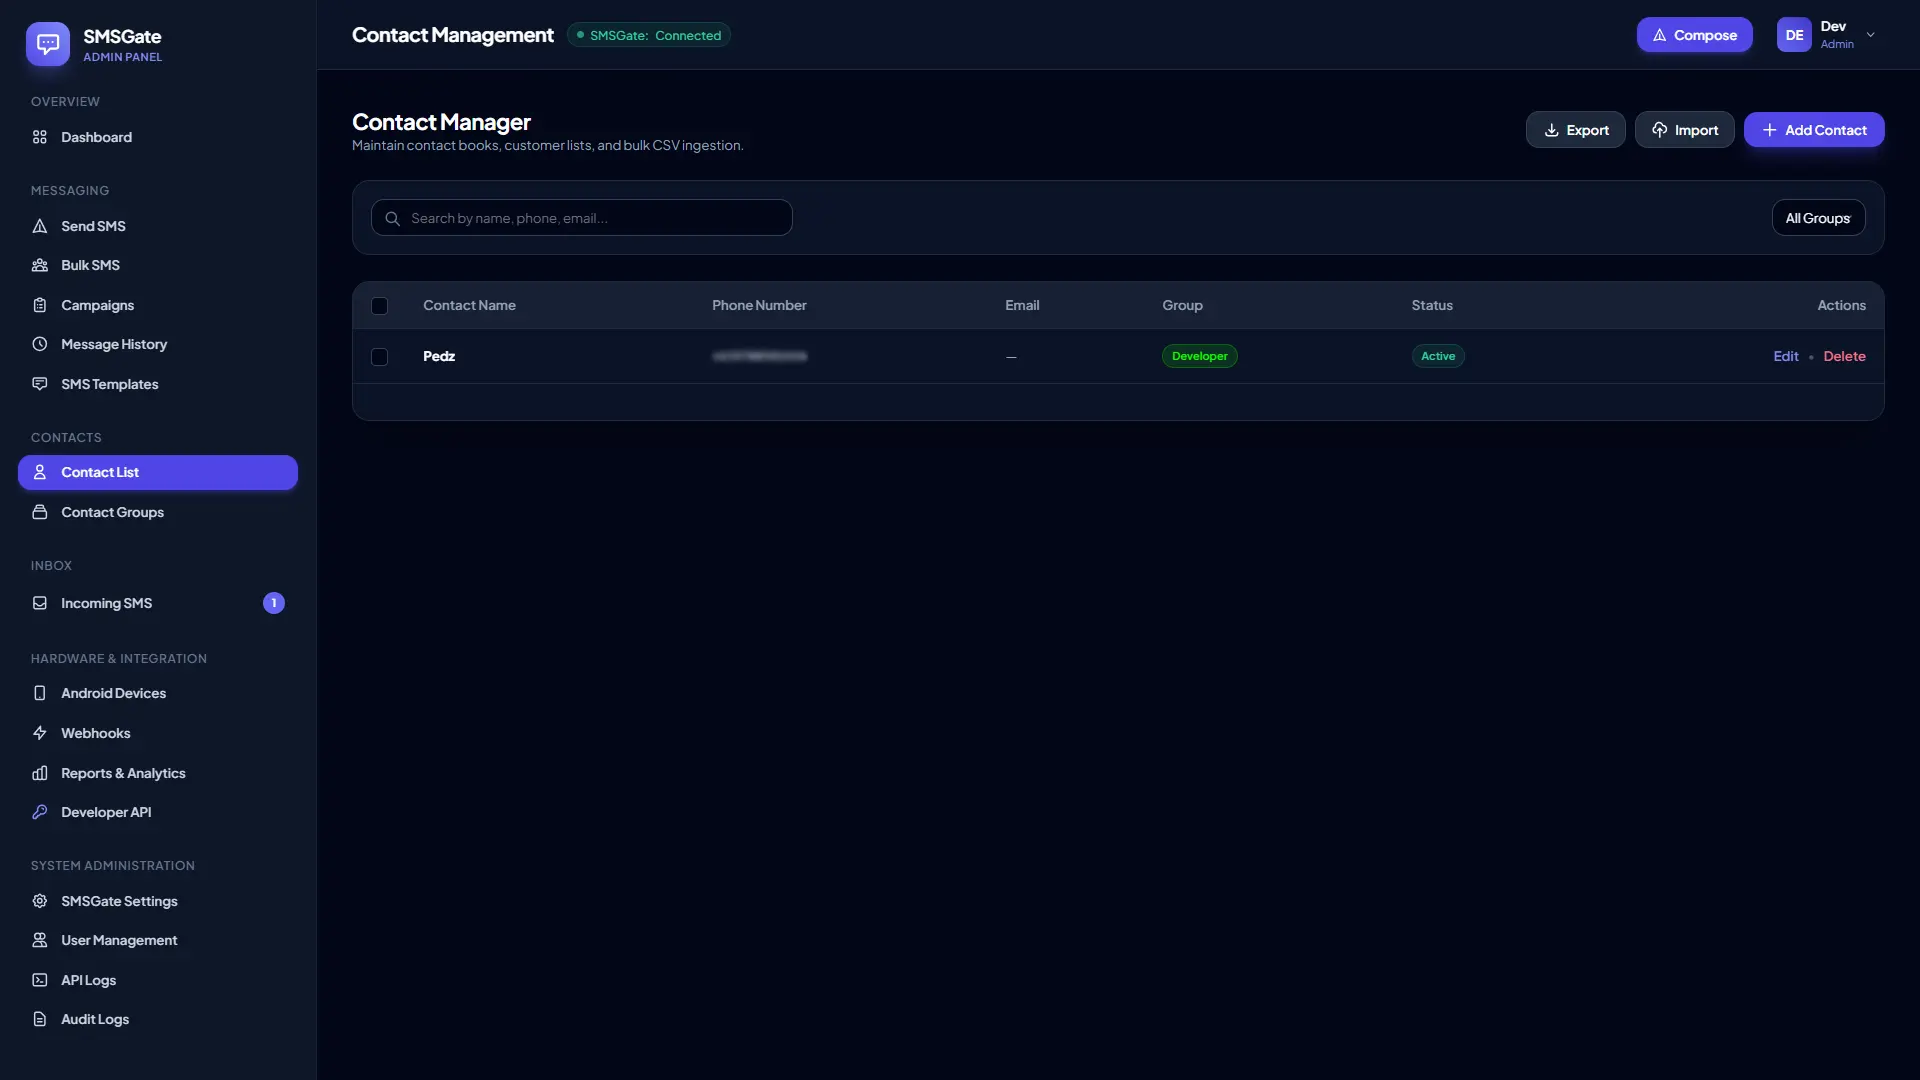Click the User Management users icon

pyautogui.click(x=40, y=940)
